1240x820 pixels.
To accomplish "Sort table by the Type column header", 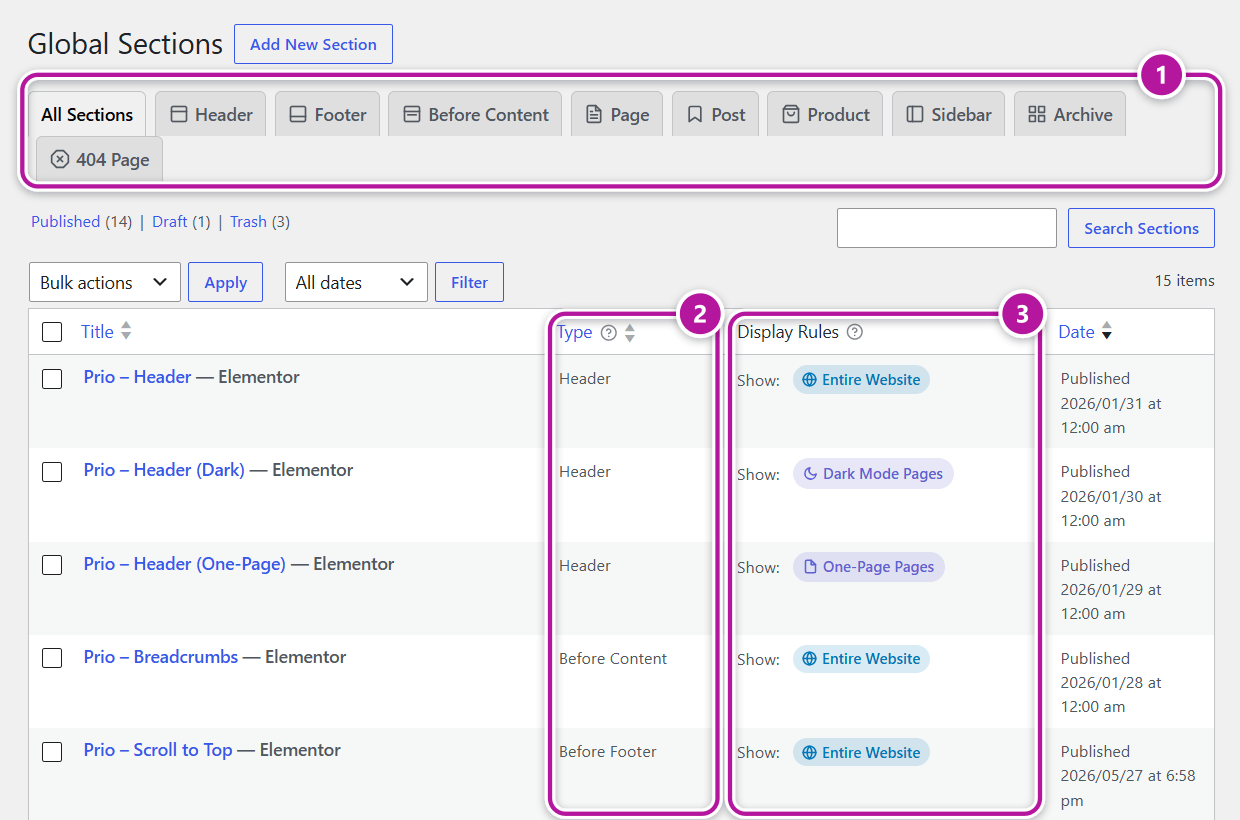I will [x=574, y=332].
